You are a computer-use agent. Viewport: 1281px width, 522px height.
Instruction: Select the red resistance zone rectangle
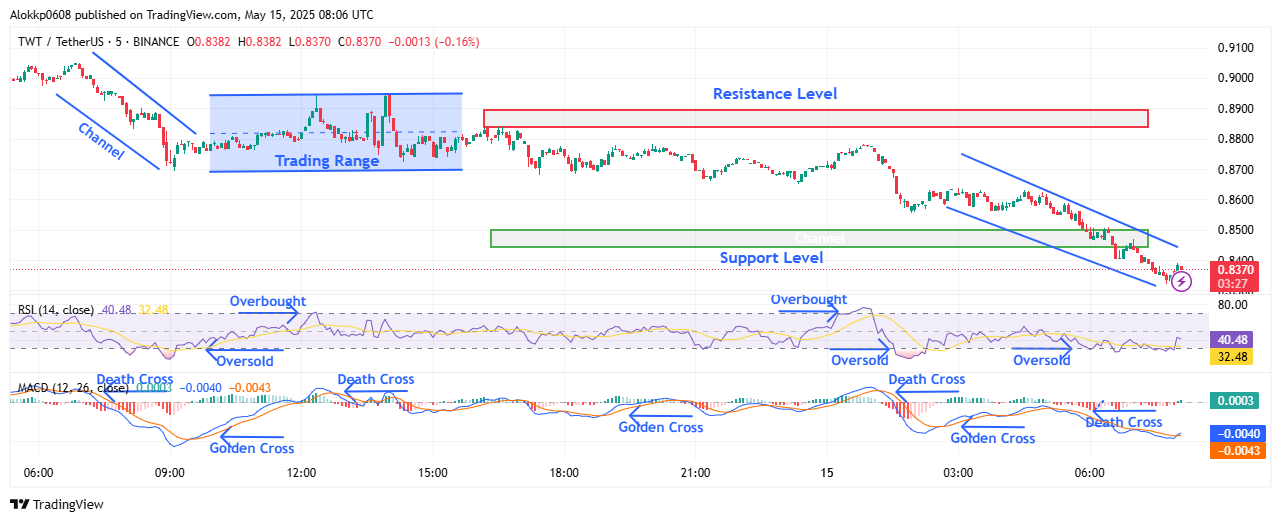point(815,118)
